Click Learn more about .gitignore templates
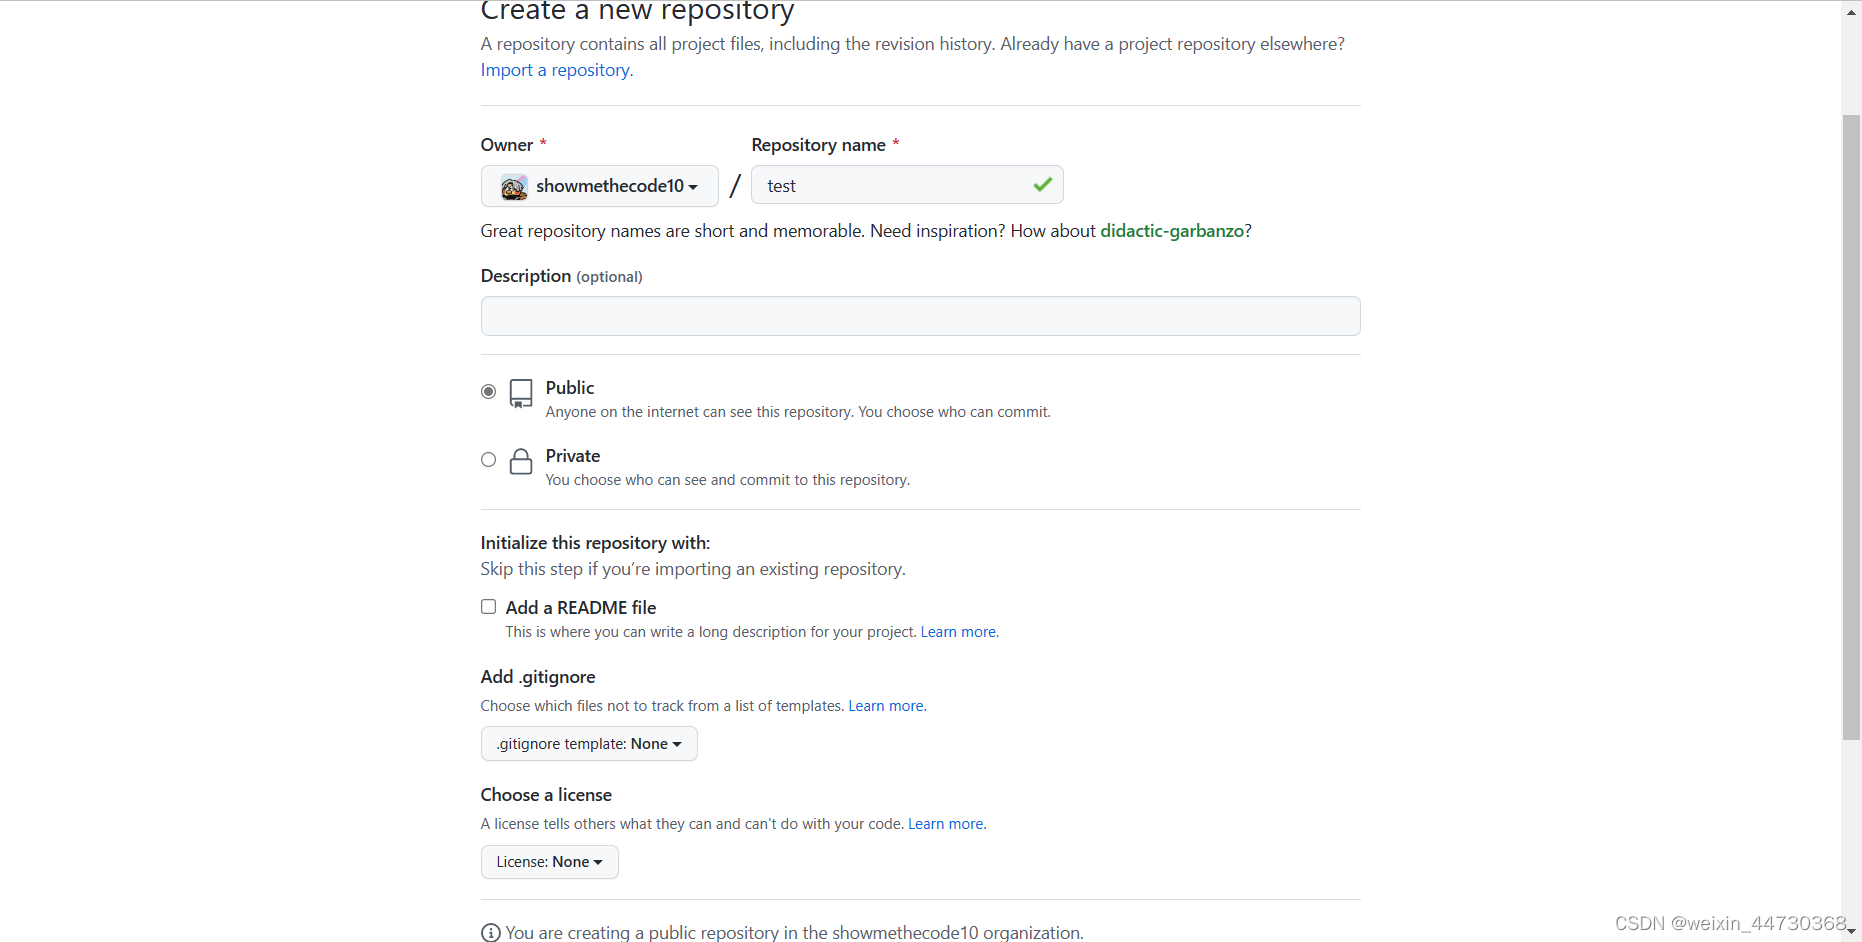This screenshot has height=942, width=1862. tap(885, 705)
